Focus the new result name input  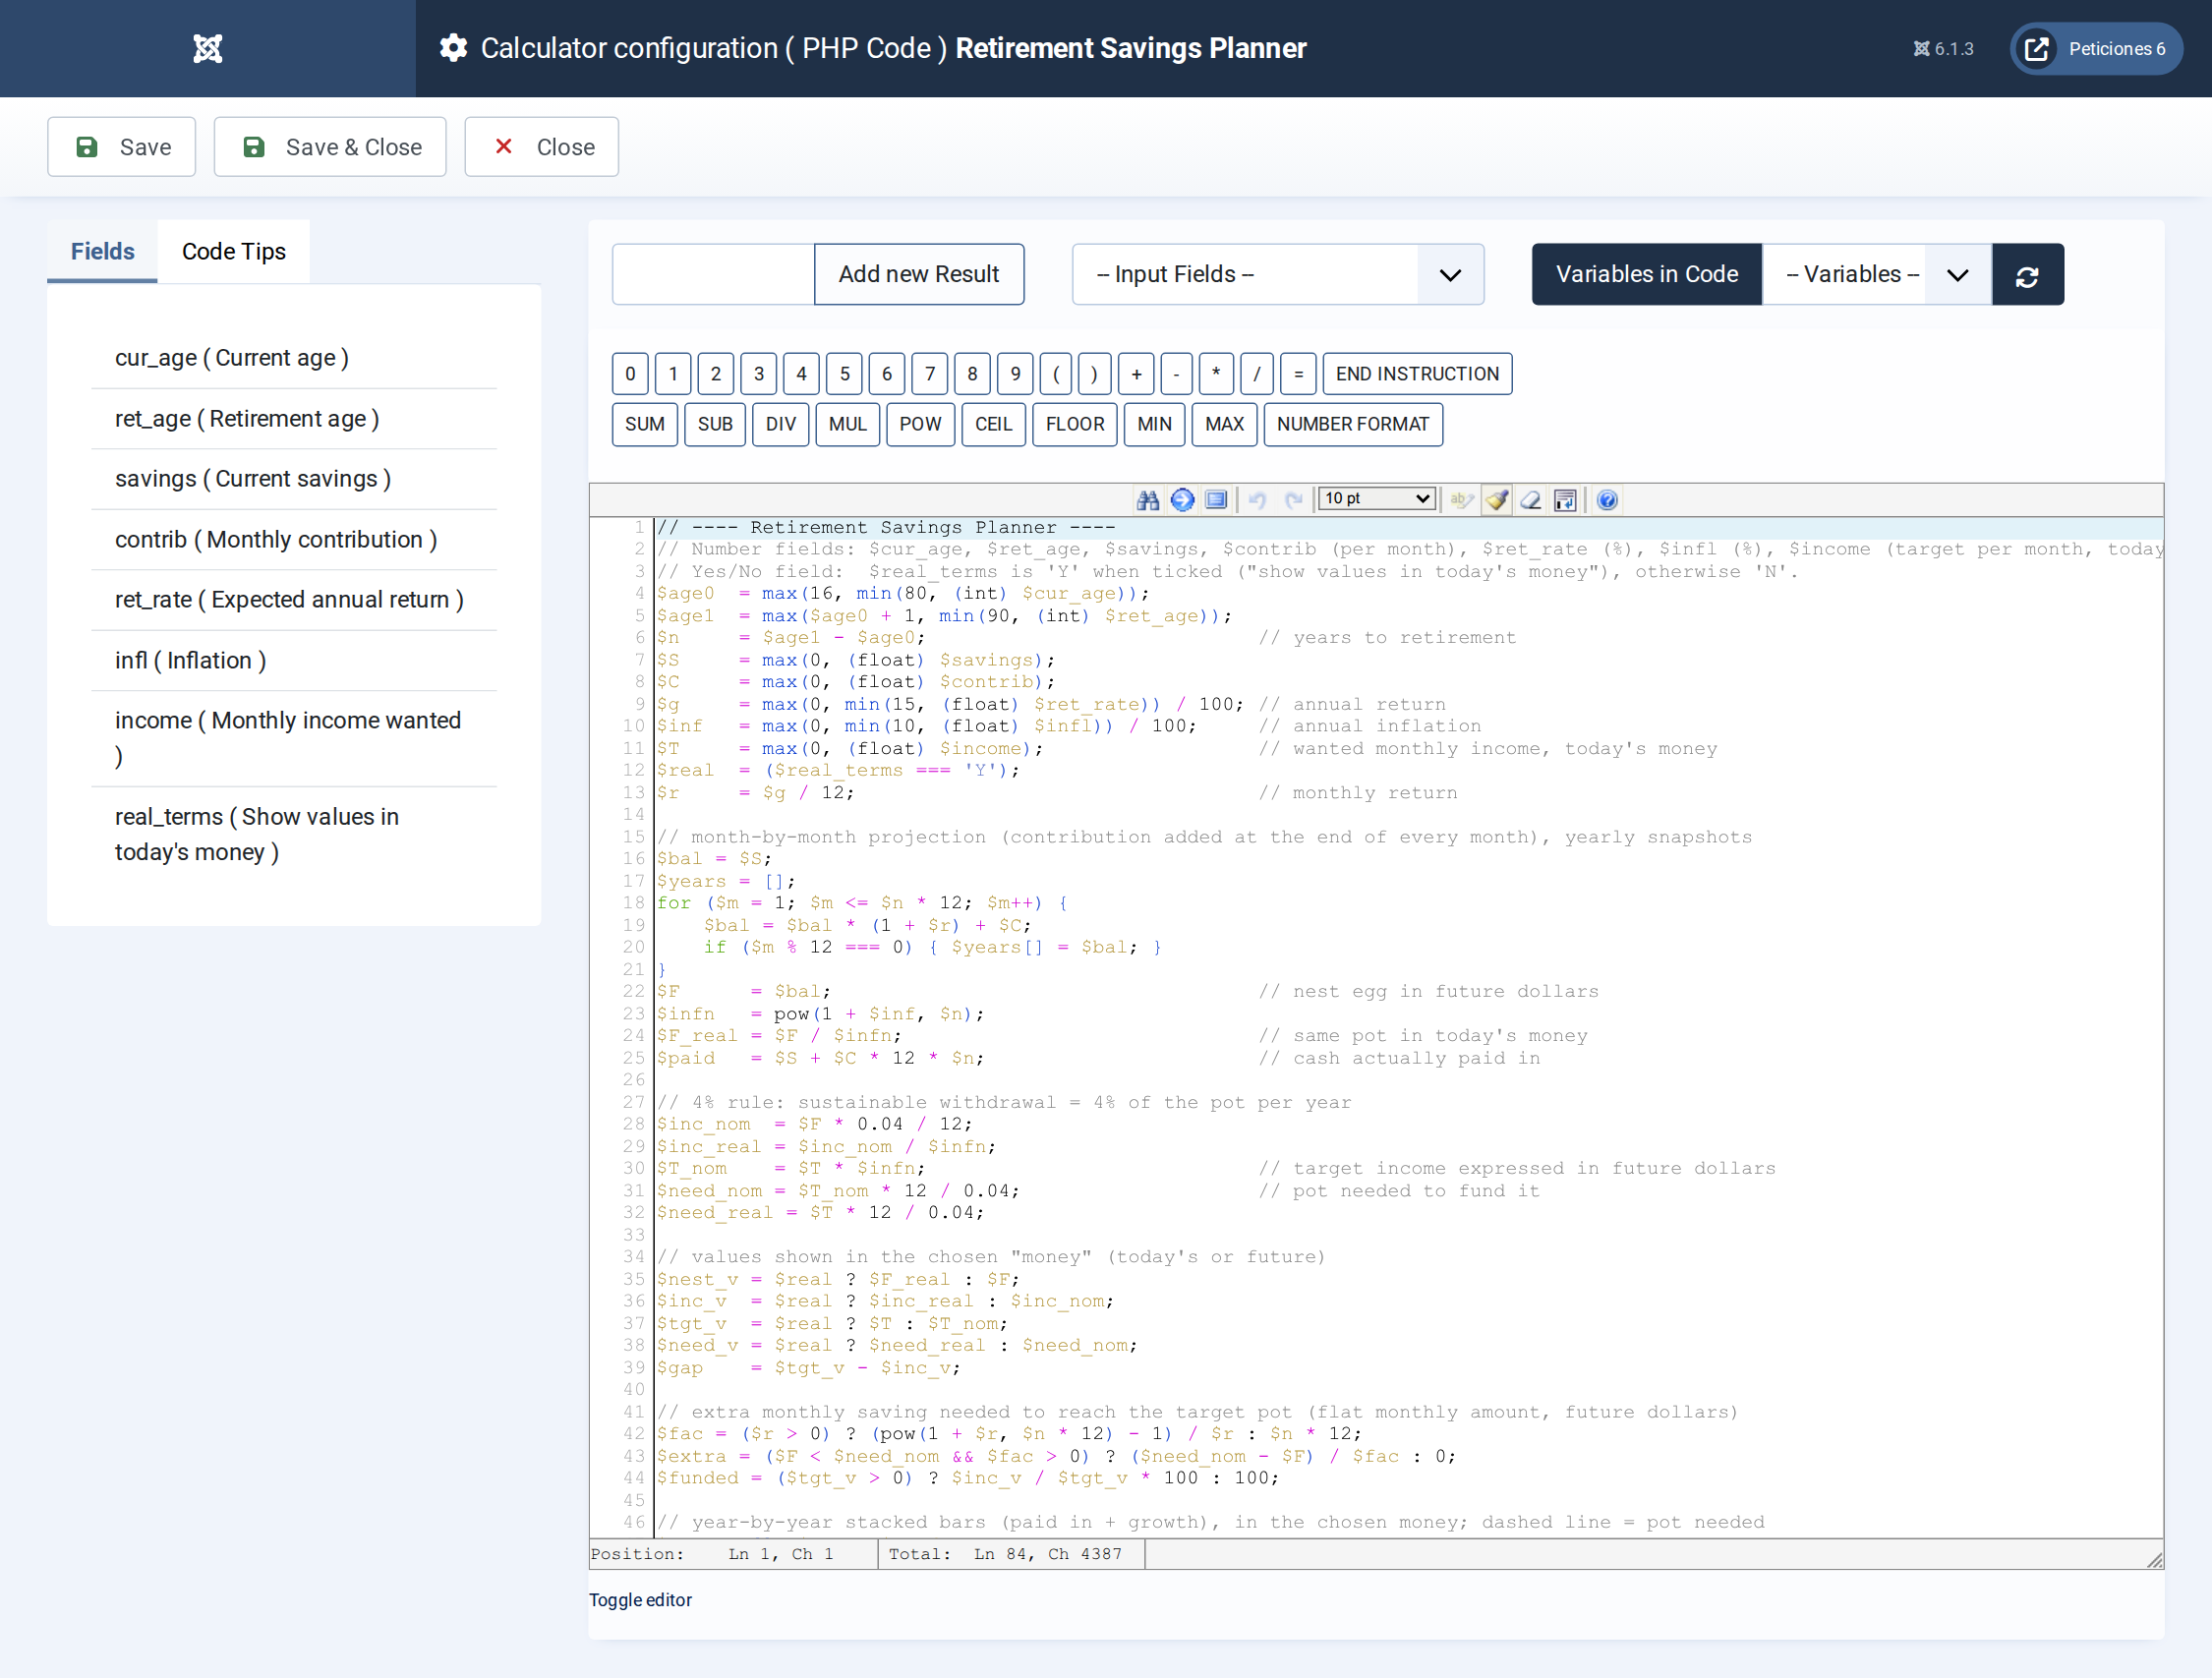click(x=713, y=274)
